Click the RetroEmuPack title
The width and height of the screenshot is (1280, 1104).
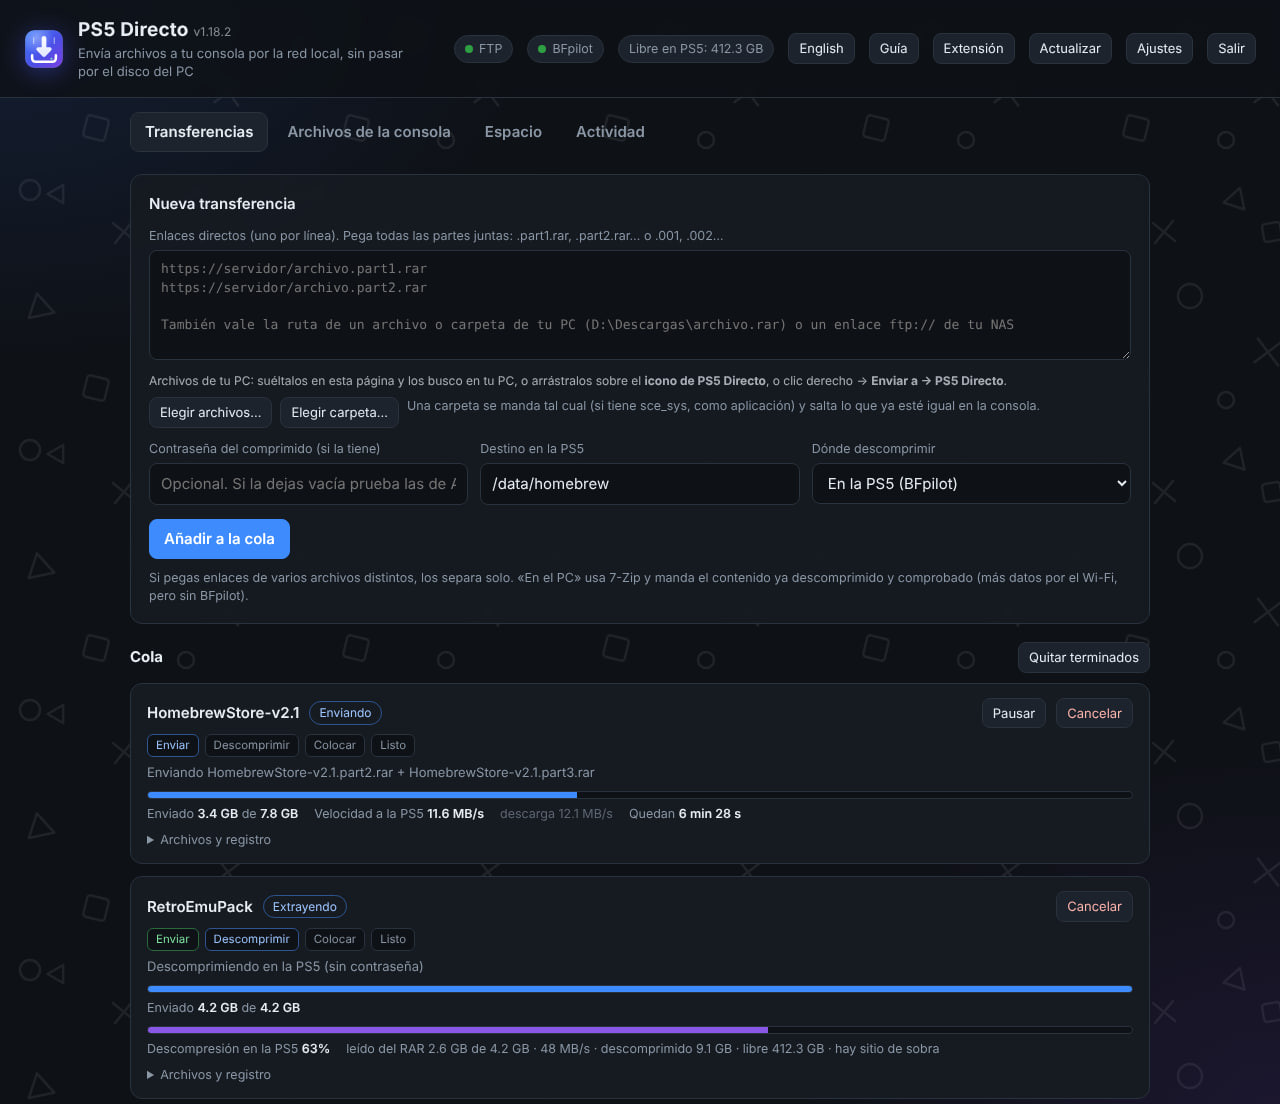coord(200,907)
